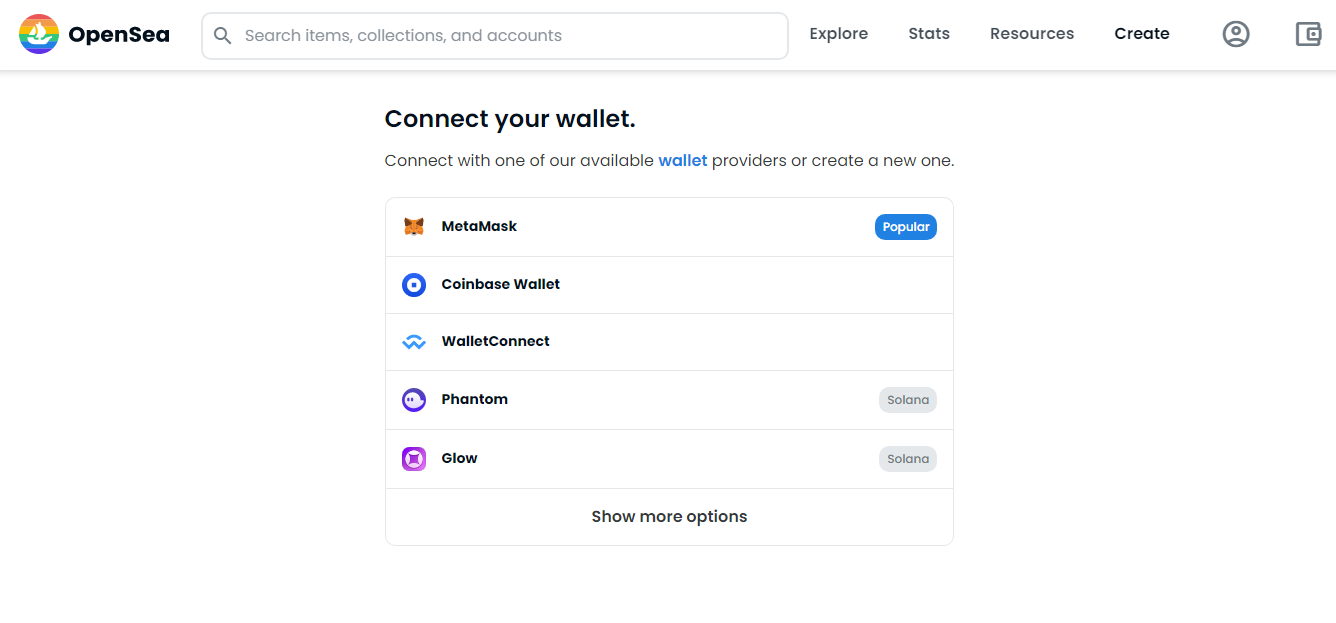Click the search magnifier icon
Viewport: 1336px width, 623px height.
click(x=223, y=36)
